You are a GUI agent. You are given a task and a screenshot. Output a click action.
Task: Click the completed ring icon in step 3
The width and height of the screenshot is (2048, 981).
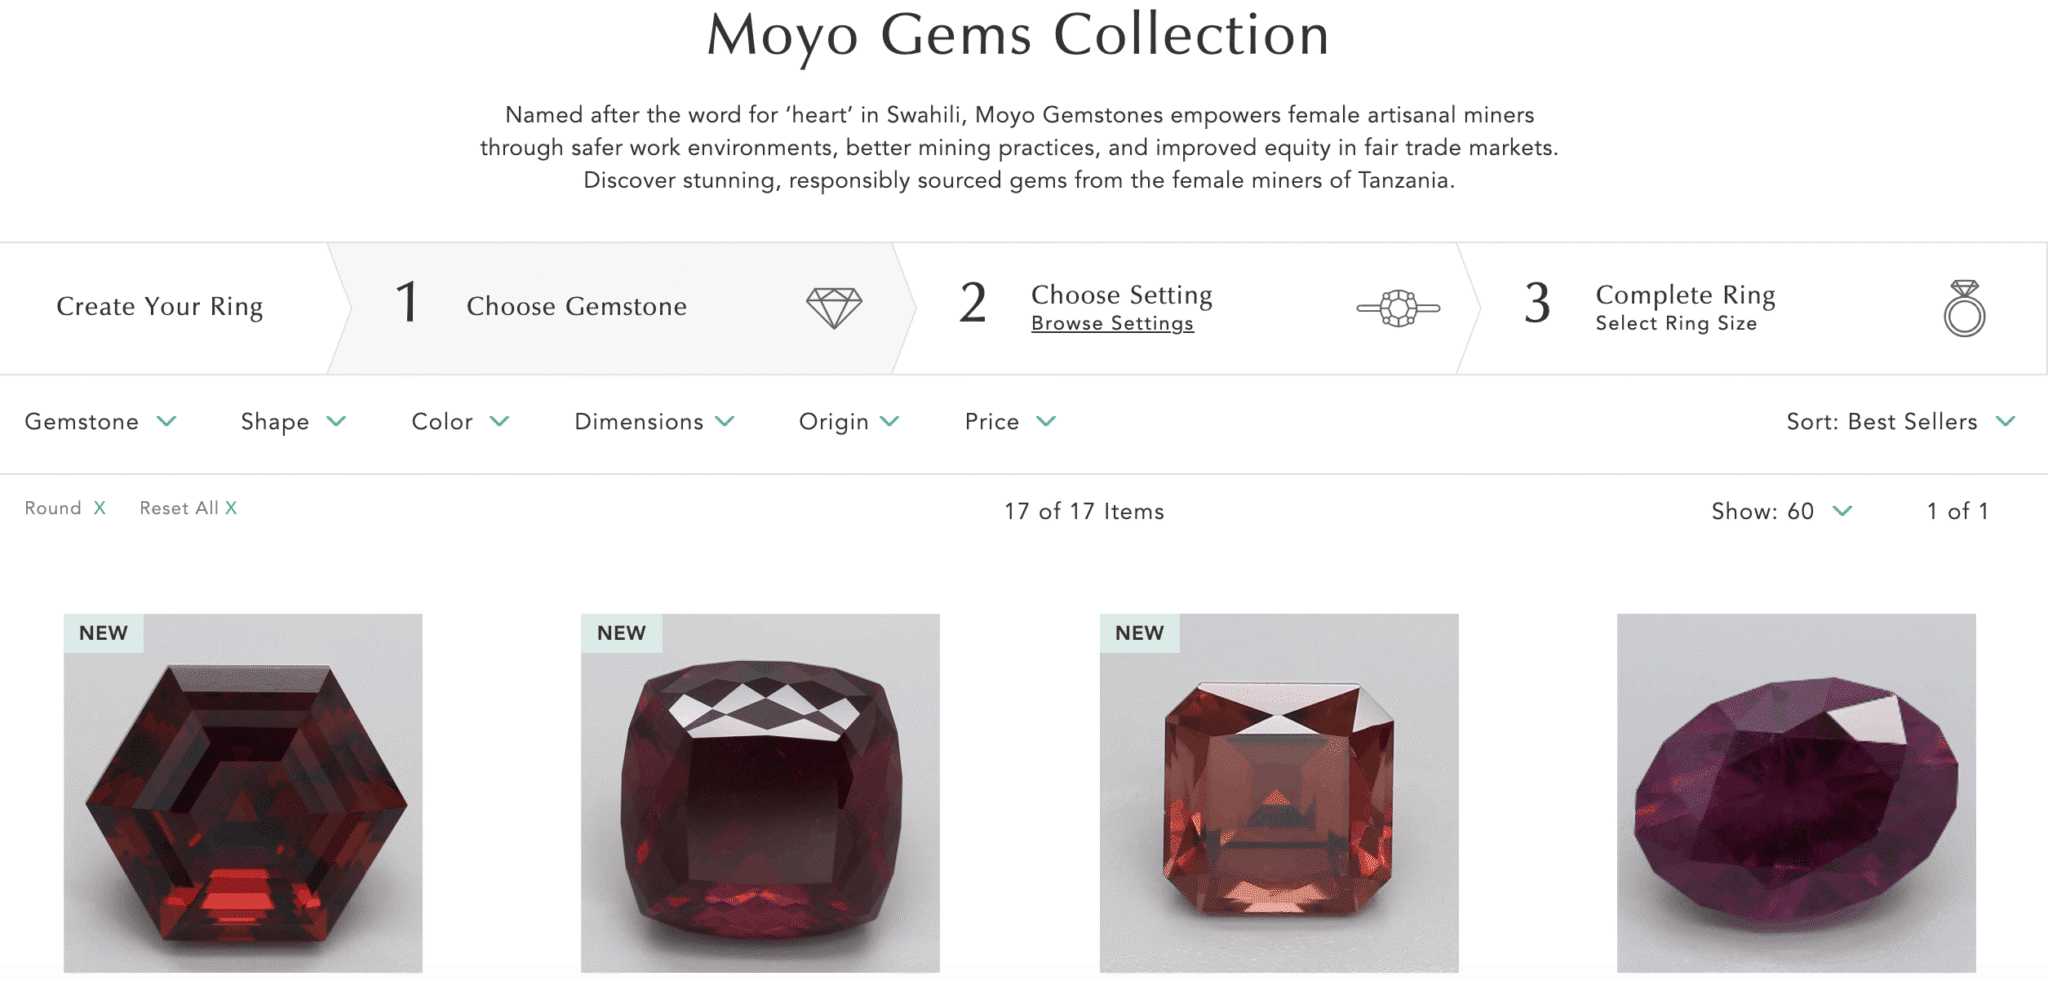1964,308
